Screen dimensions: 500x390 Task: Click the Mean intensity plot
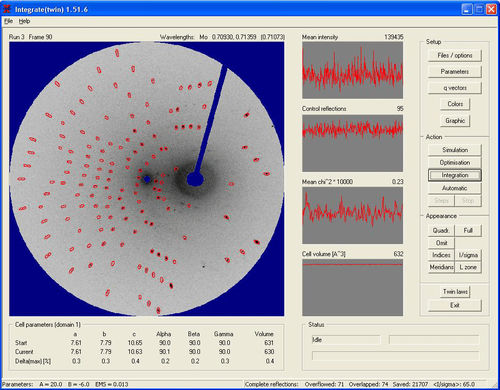(352, 70)
